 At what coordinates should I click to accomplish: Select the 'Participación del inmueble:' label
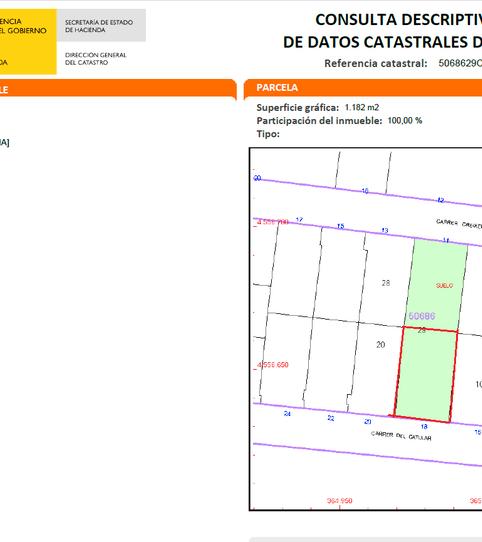tap(319, 121)
